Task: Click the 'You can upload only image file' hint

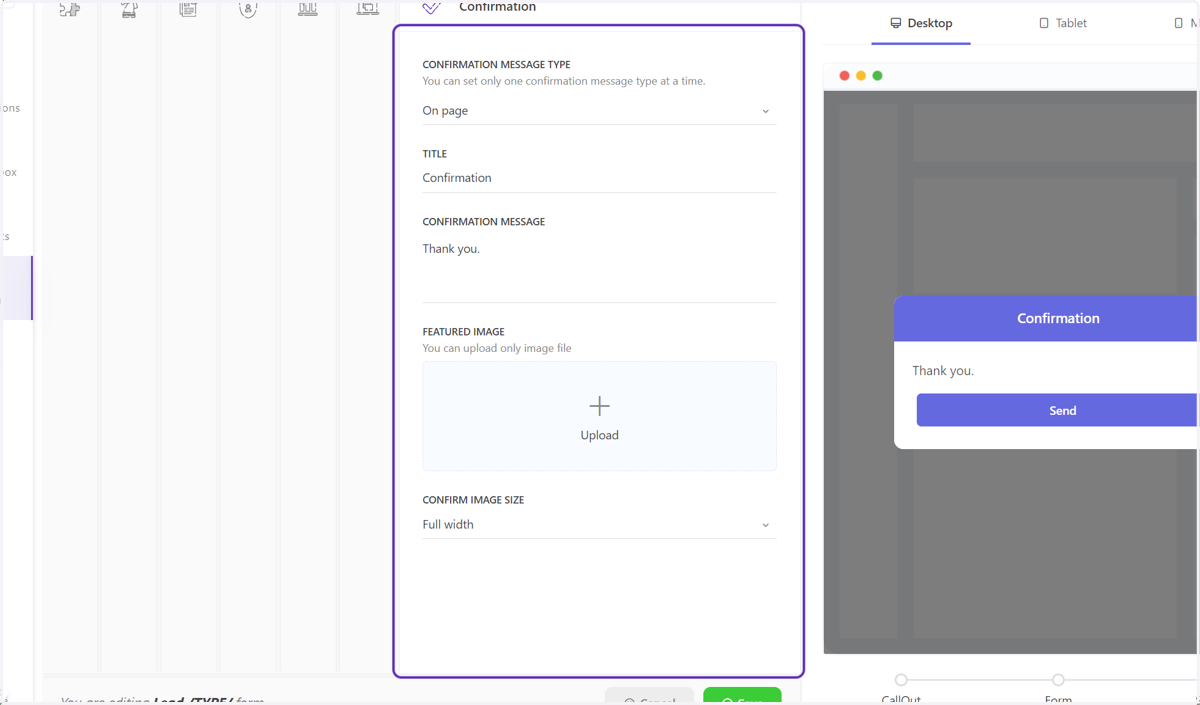Action: pos(497,348)
